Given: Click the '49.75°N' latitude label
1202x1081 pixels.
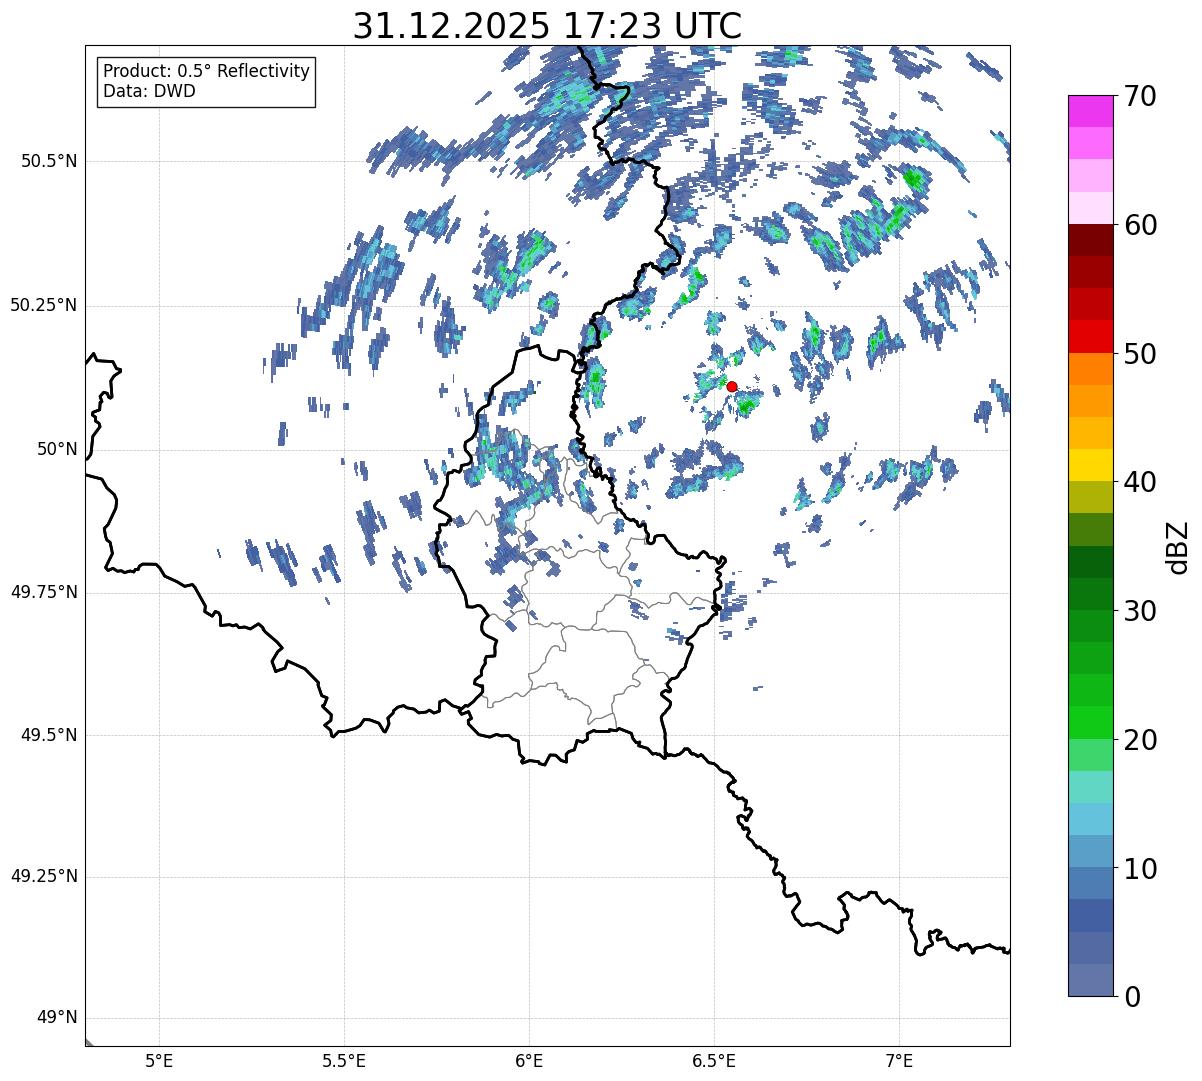Looking at the screenshot, I should [44, 592].
